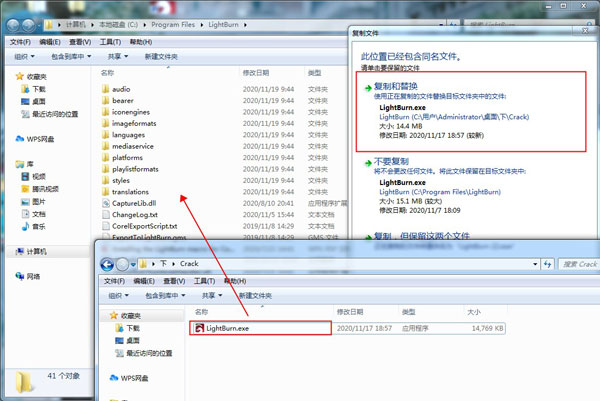Click Forward arrow in Crack folder window
Viewport: 600px width, 401px height.
pyautogui.click(x=122, y=264)
